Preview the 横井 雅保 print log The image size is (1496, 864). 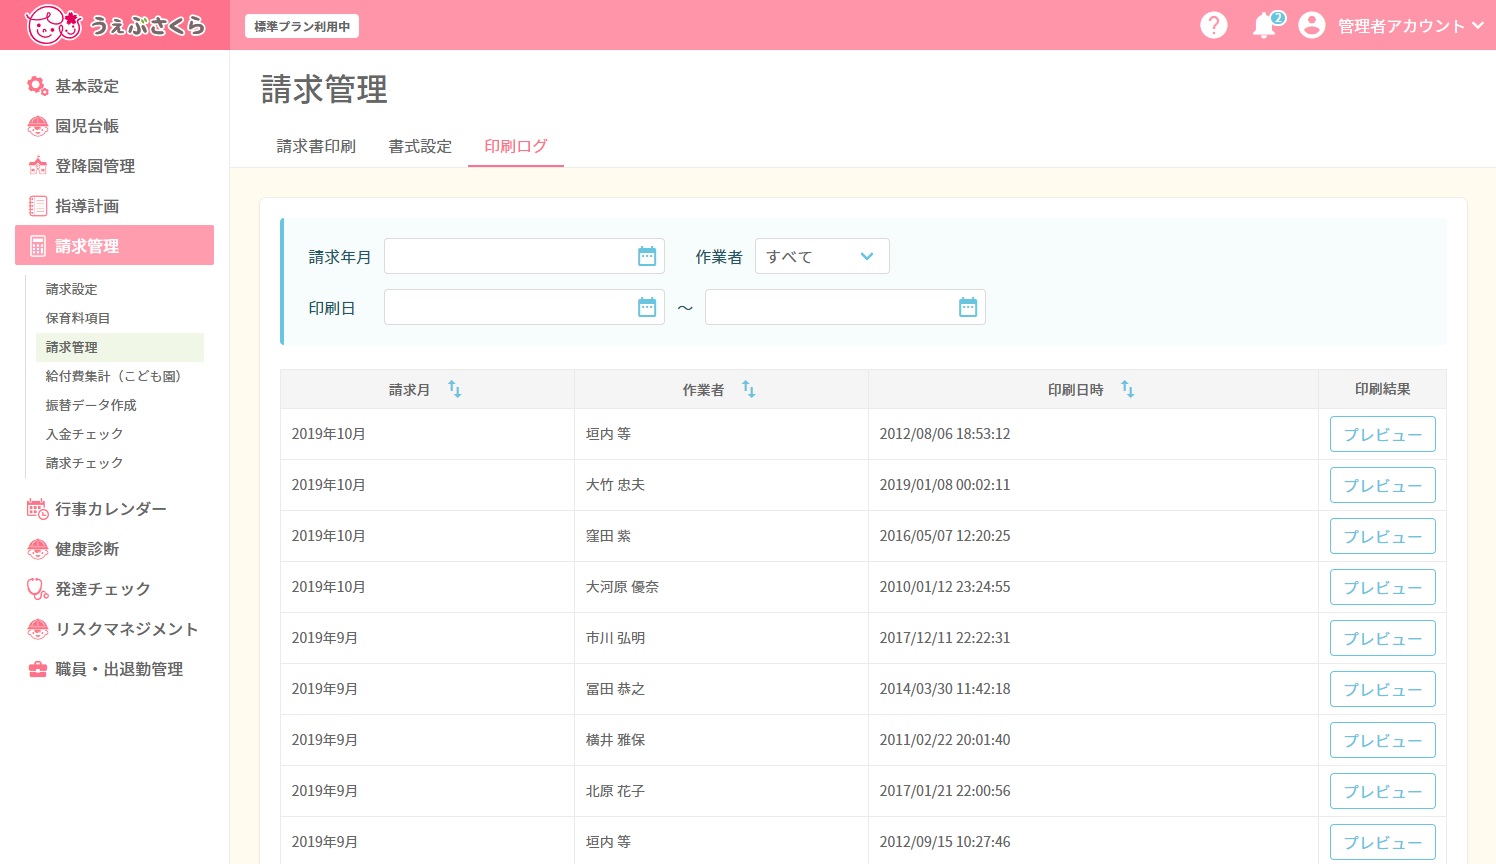[1382, 740]
